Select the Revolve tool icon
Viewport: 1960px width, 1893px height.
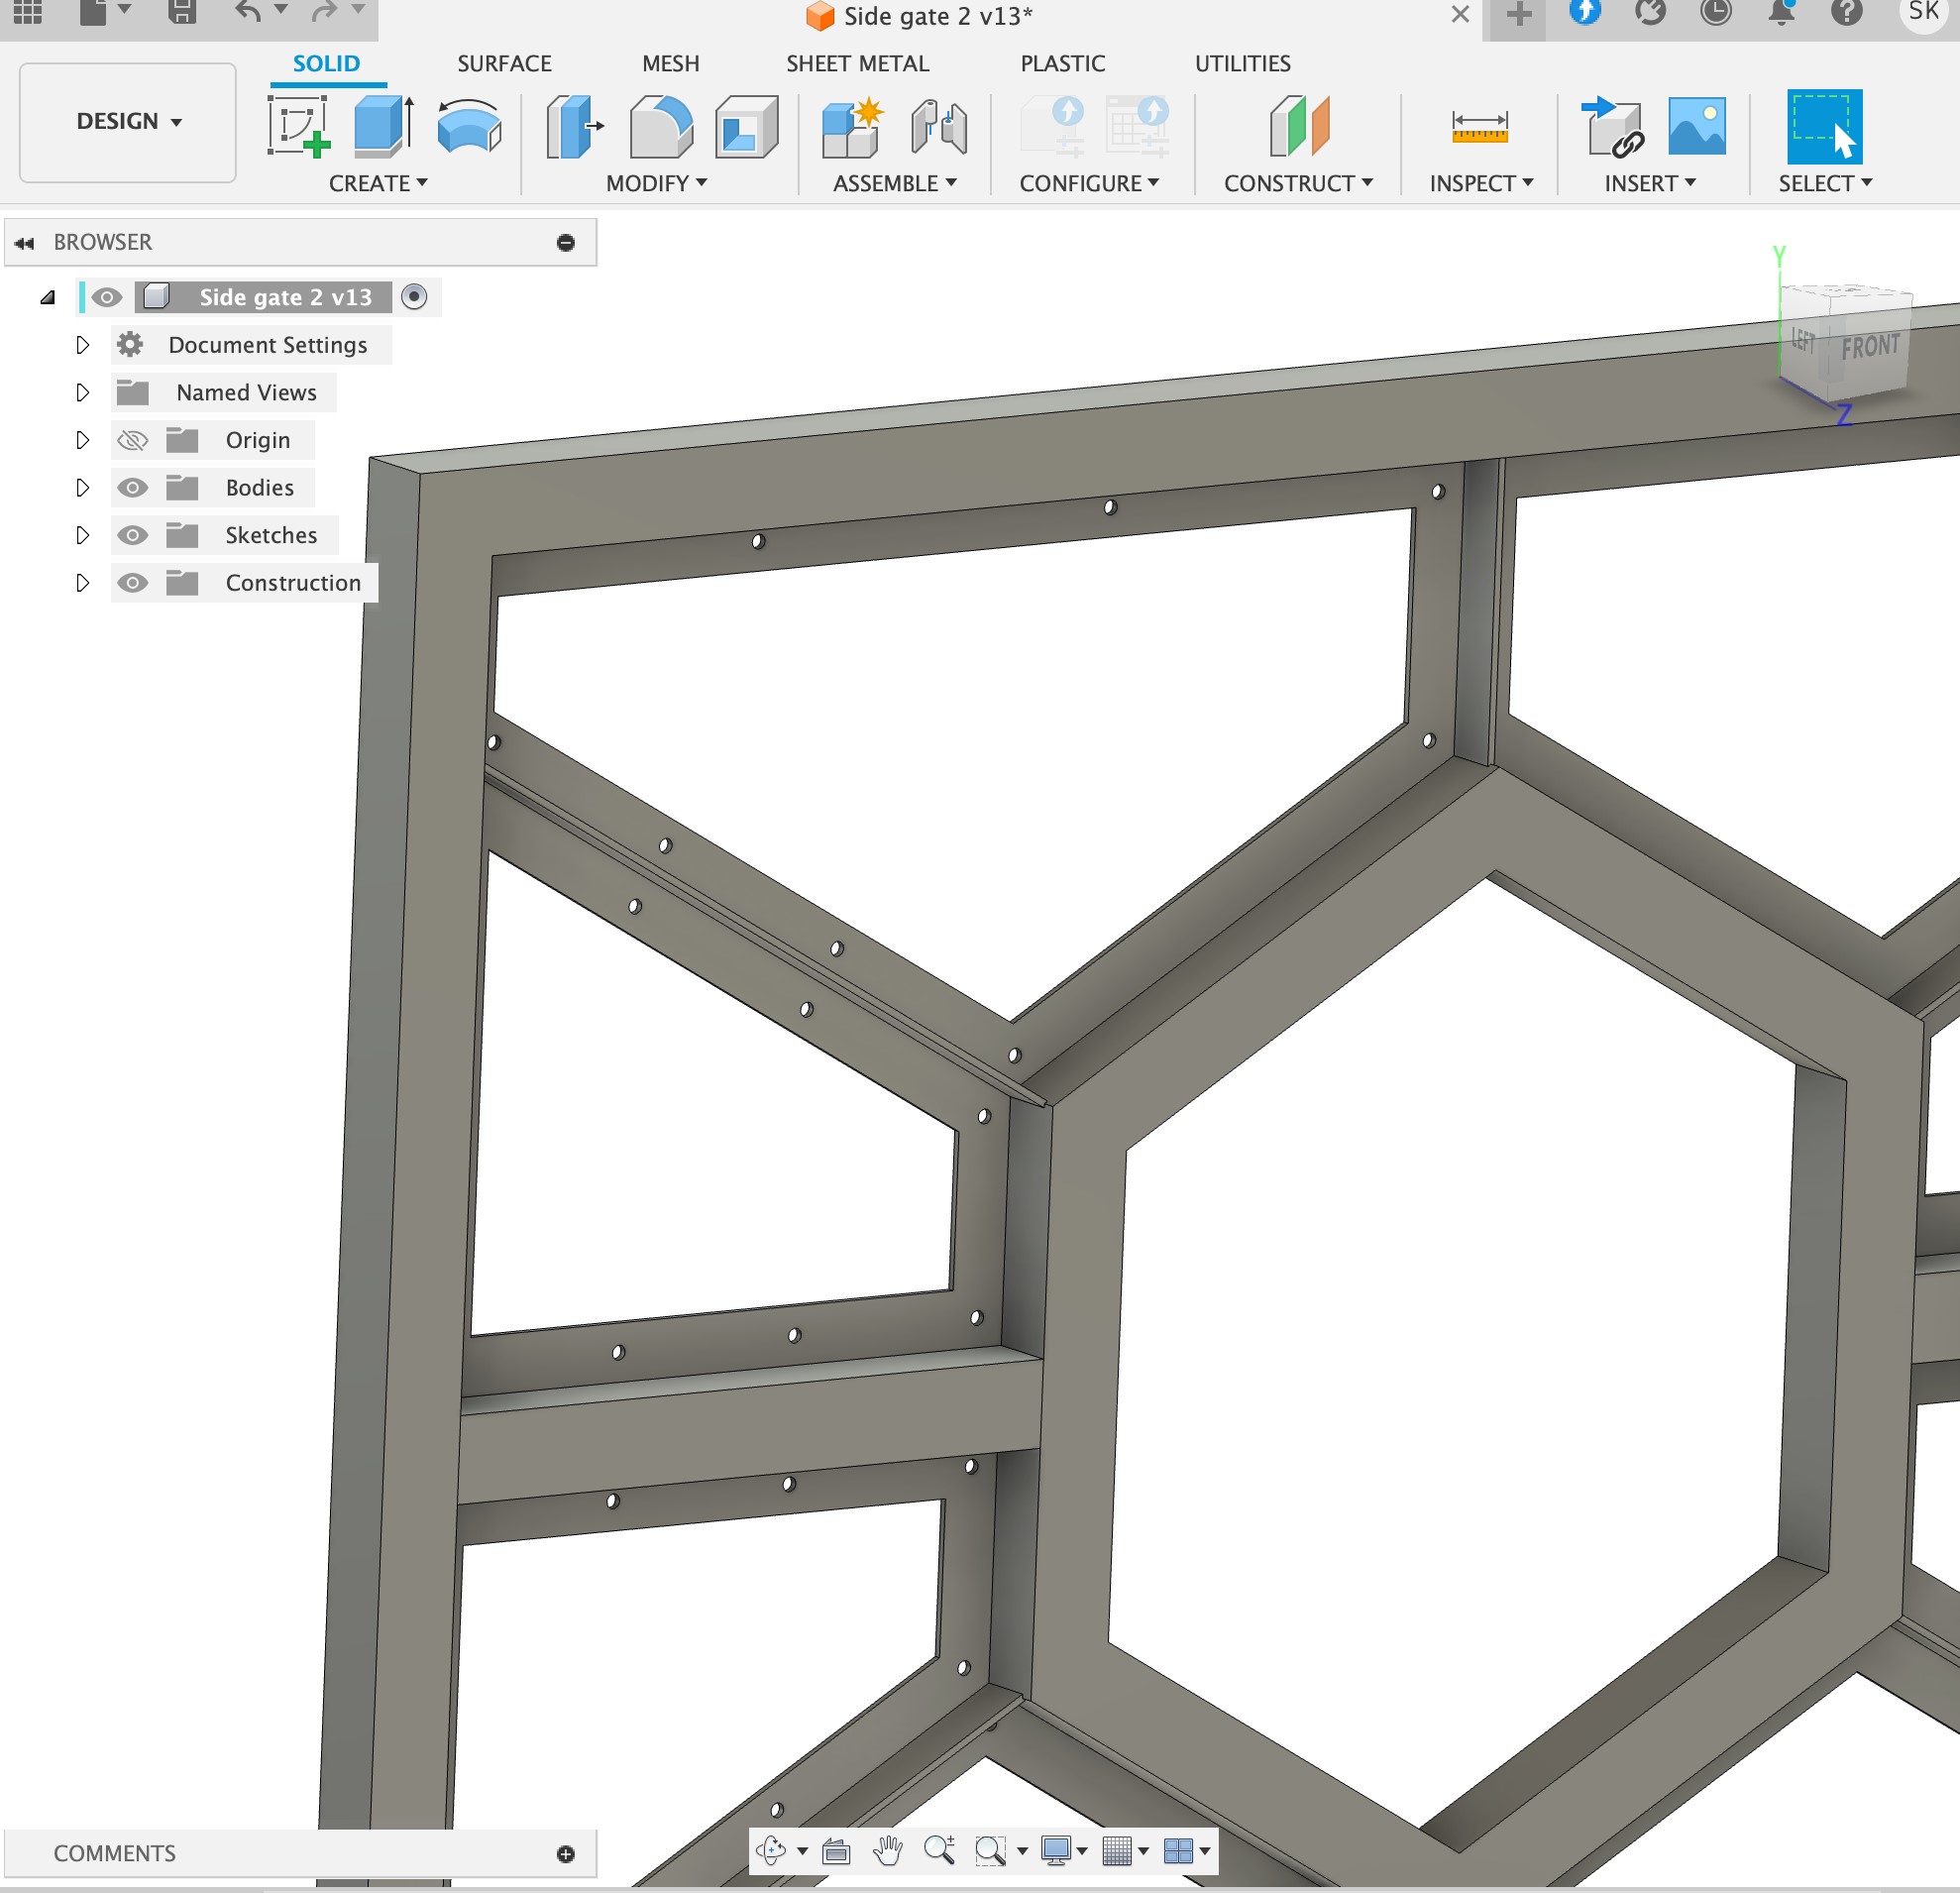pos(469,127)
